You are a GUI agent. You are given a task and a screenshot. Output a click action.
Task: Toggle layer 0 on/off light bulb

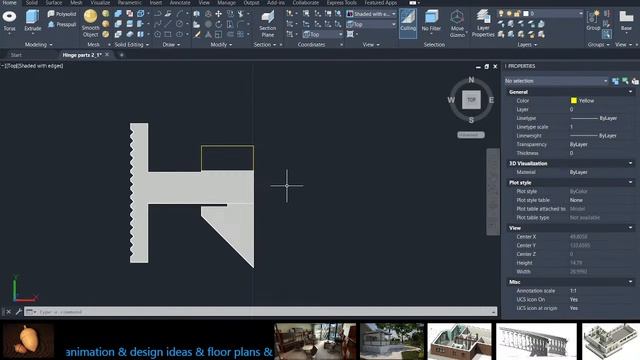coord(501,13)
